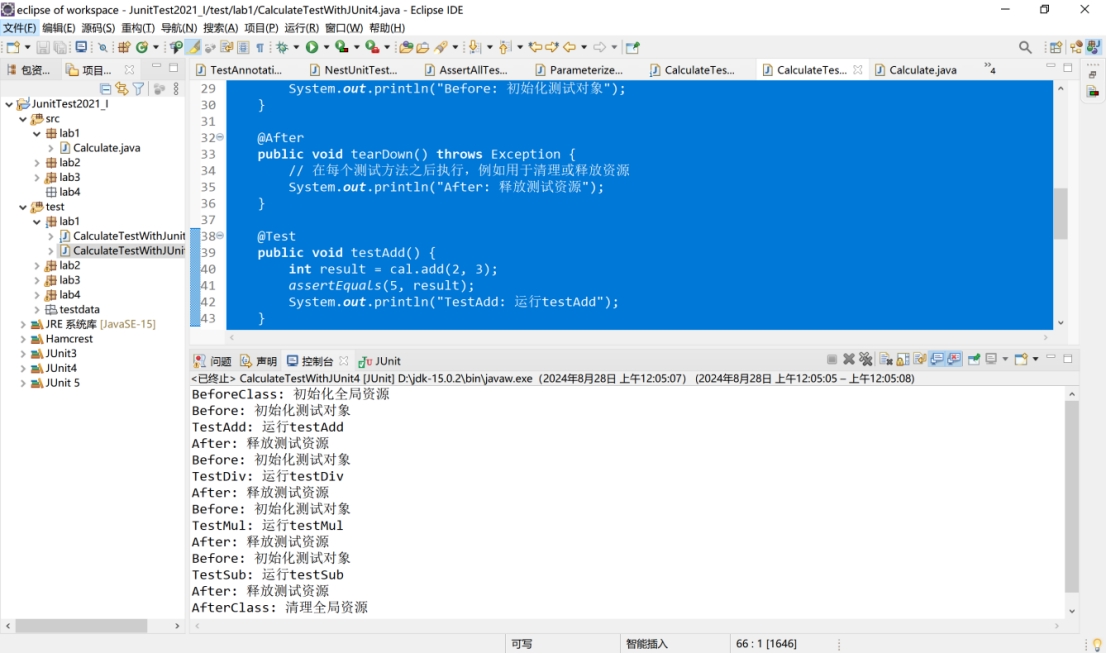Click the Search flashlight toolbar icon
1106x654 pixels.
pos(441,47)
